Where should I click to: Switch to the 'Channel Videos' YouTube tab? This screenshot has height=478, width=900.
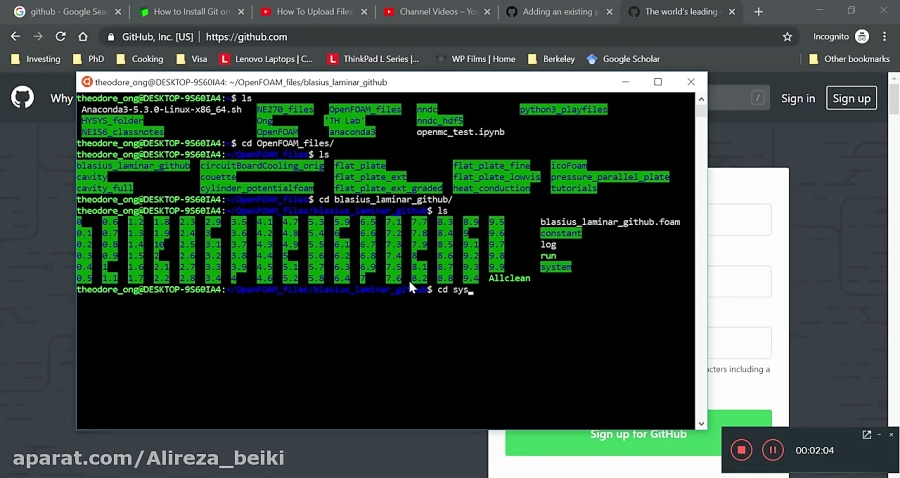point(435,12)
